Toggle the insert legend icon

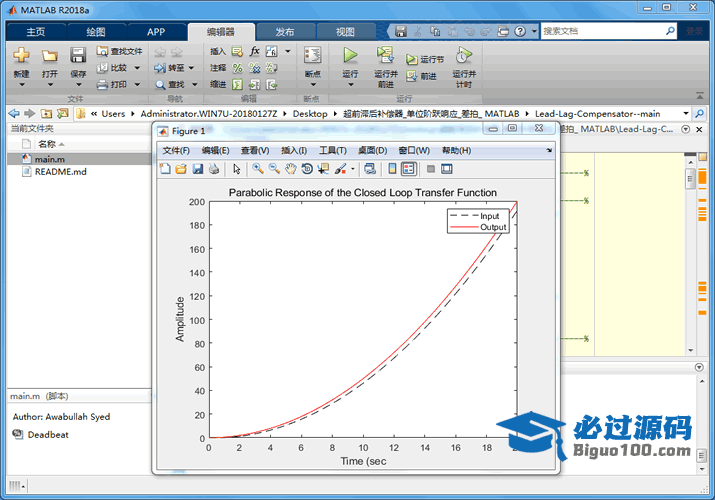tap(409, 169)
